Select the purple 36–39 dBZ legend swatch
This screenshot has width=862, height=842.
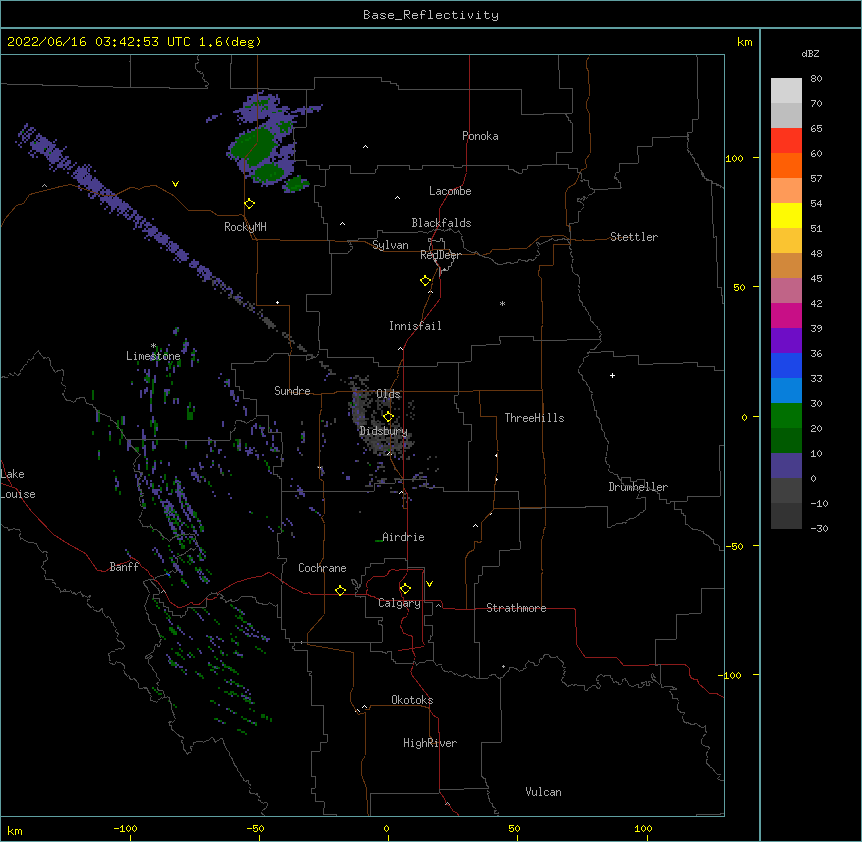[786, 340]
